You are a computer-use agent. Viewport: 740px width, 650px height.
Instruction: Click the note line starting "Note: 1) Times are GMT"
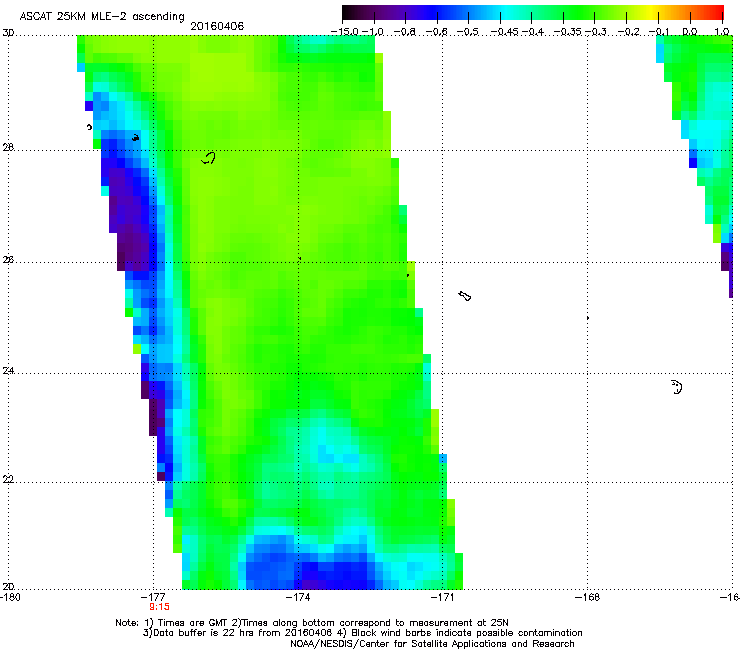(312, 623)
